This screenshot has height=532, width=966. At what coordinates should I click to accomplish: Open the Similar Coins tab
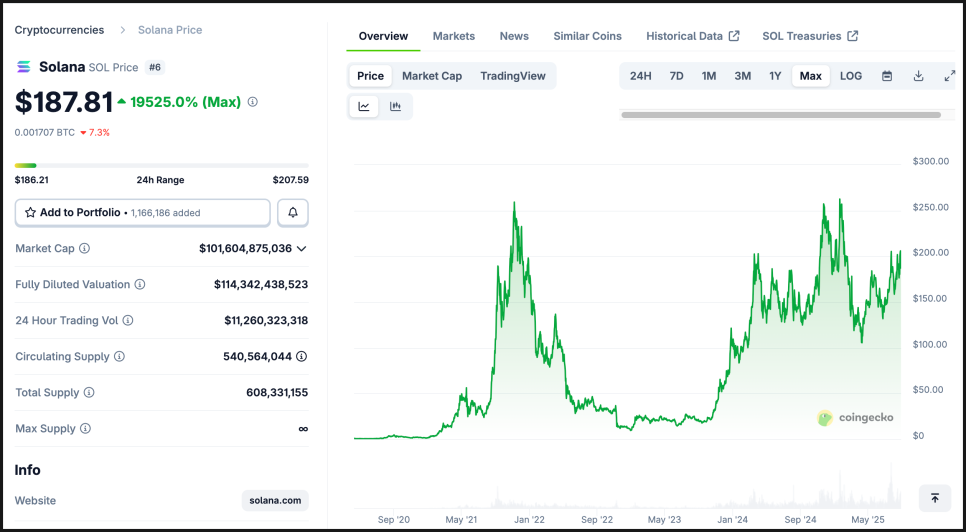click(587, 36)
